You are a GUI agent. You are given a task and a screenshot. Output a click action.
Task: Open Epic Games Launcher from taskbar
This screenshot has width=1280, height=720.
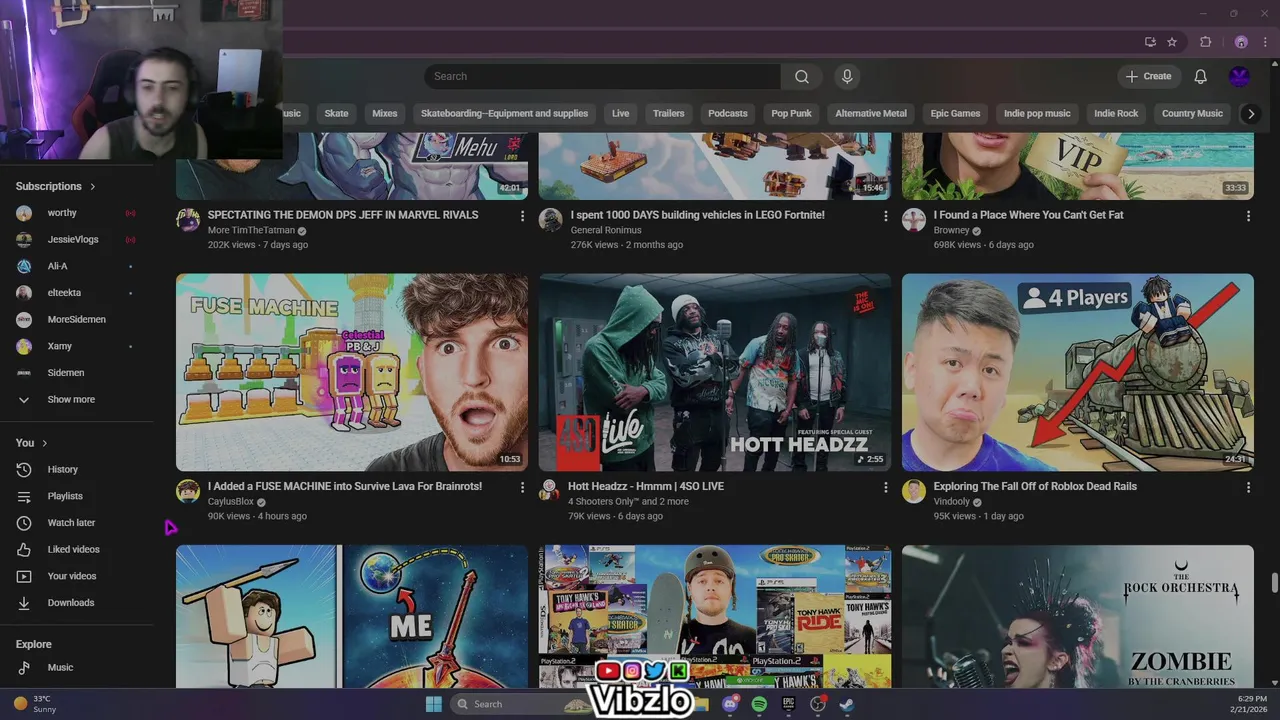(788, 704)
